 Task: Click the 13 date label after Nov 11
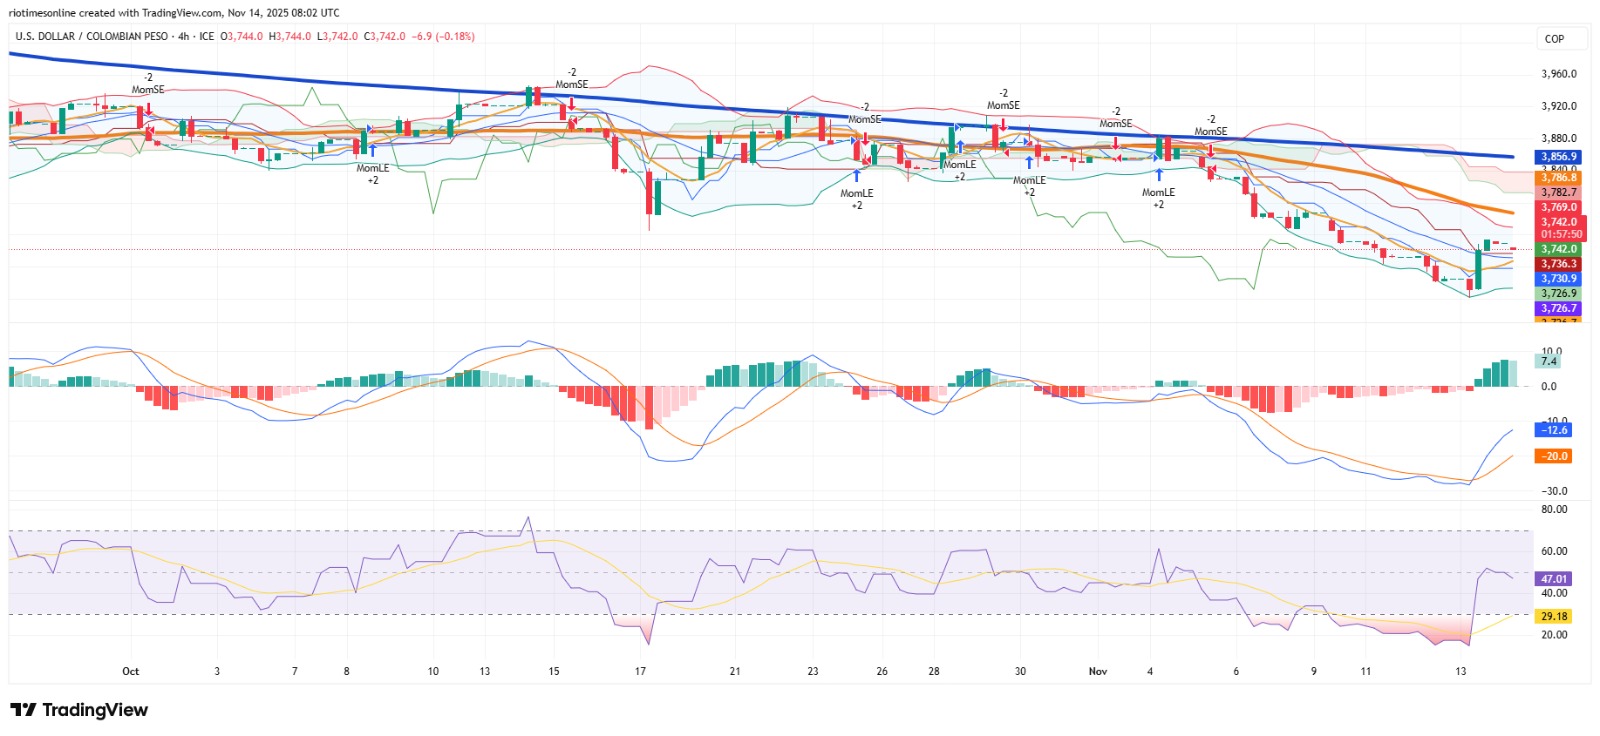[1461, 671]
